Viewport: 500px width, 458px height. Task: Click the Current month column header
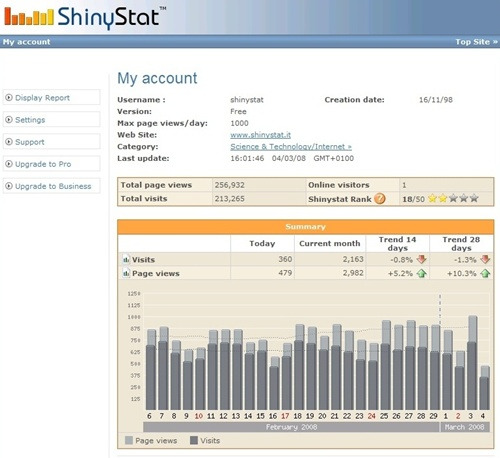click(x=330, y=243)
